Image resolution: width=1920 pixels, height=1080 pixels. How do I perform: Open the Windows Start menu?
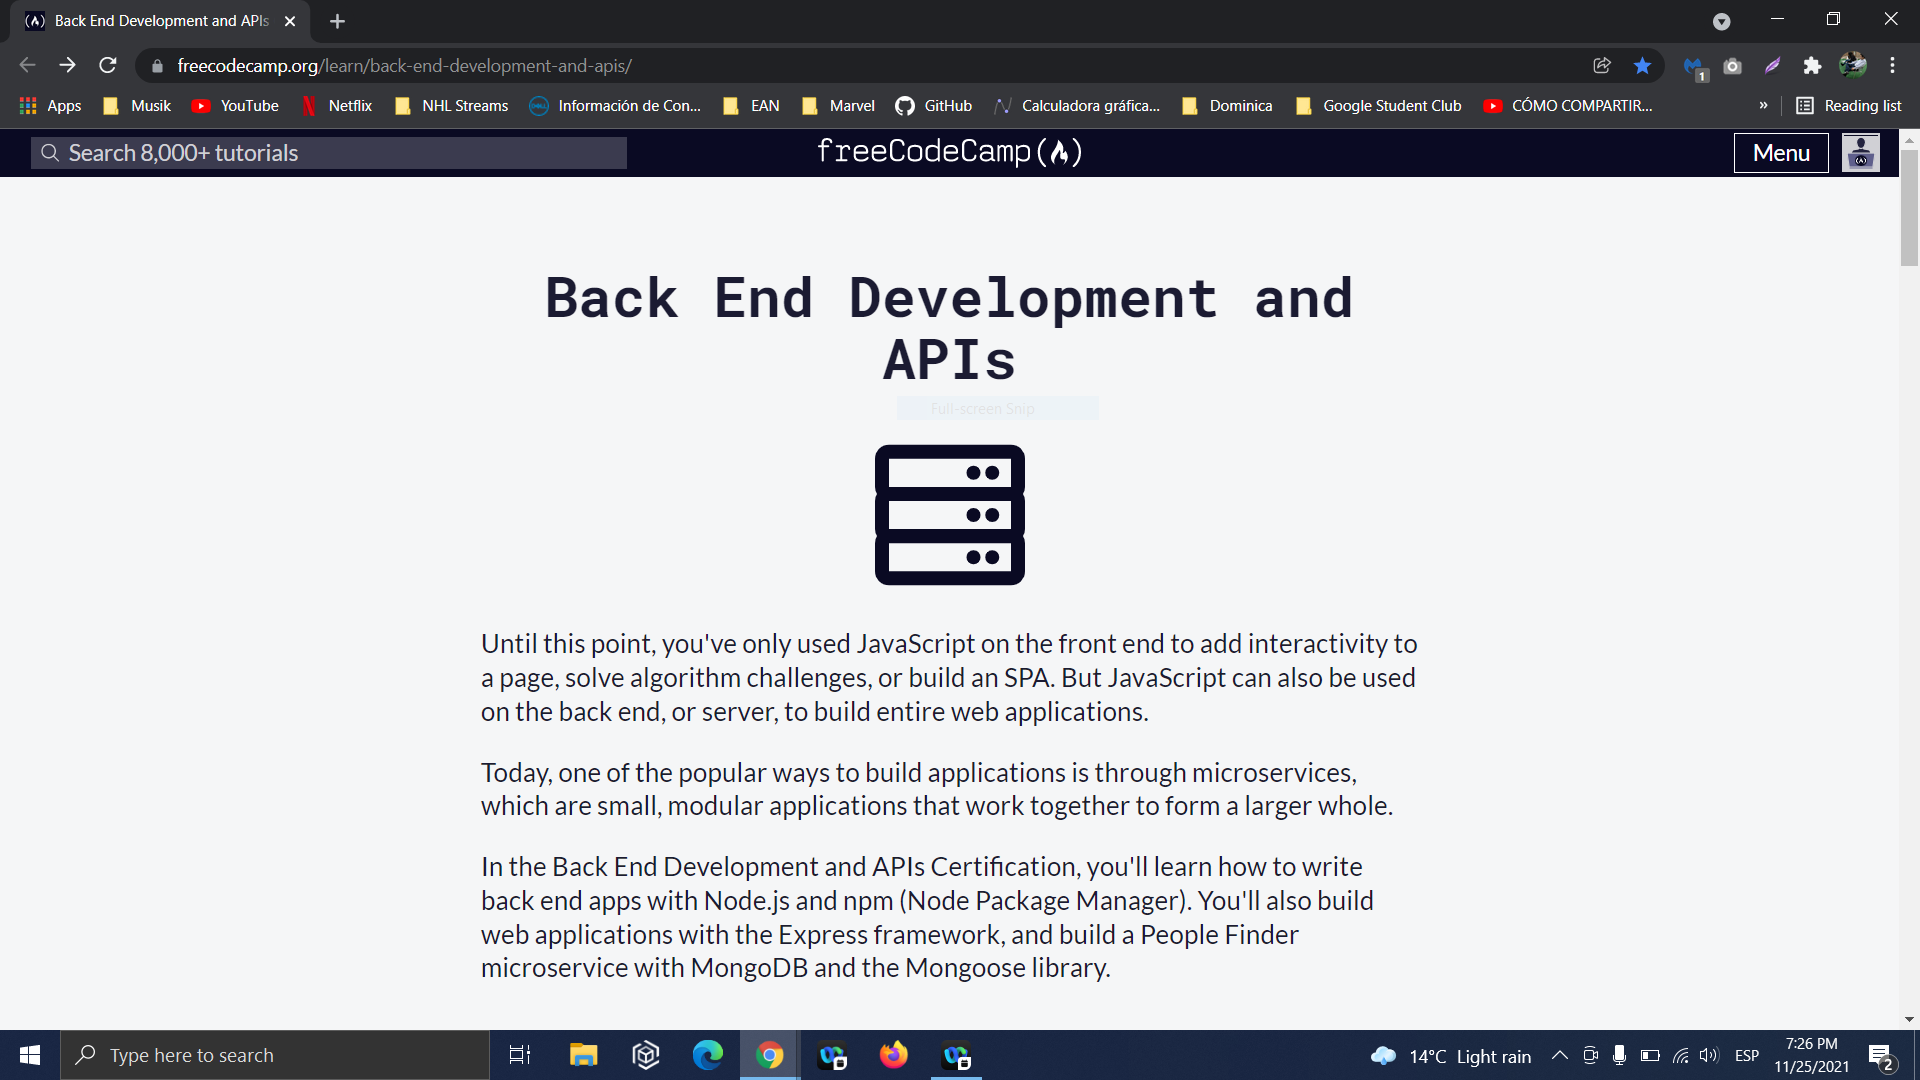(x=30, y=1055)
